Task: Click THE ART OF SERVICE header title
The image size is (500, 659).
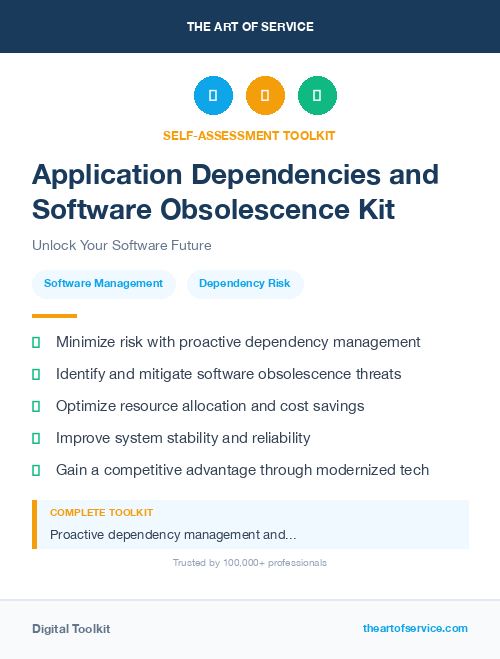Action: [250, 27]
